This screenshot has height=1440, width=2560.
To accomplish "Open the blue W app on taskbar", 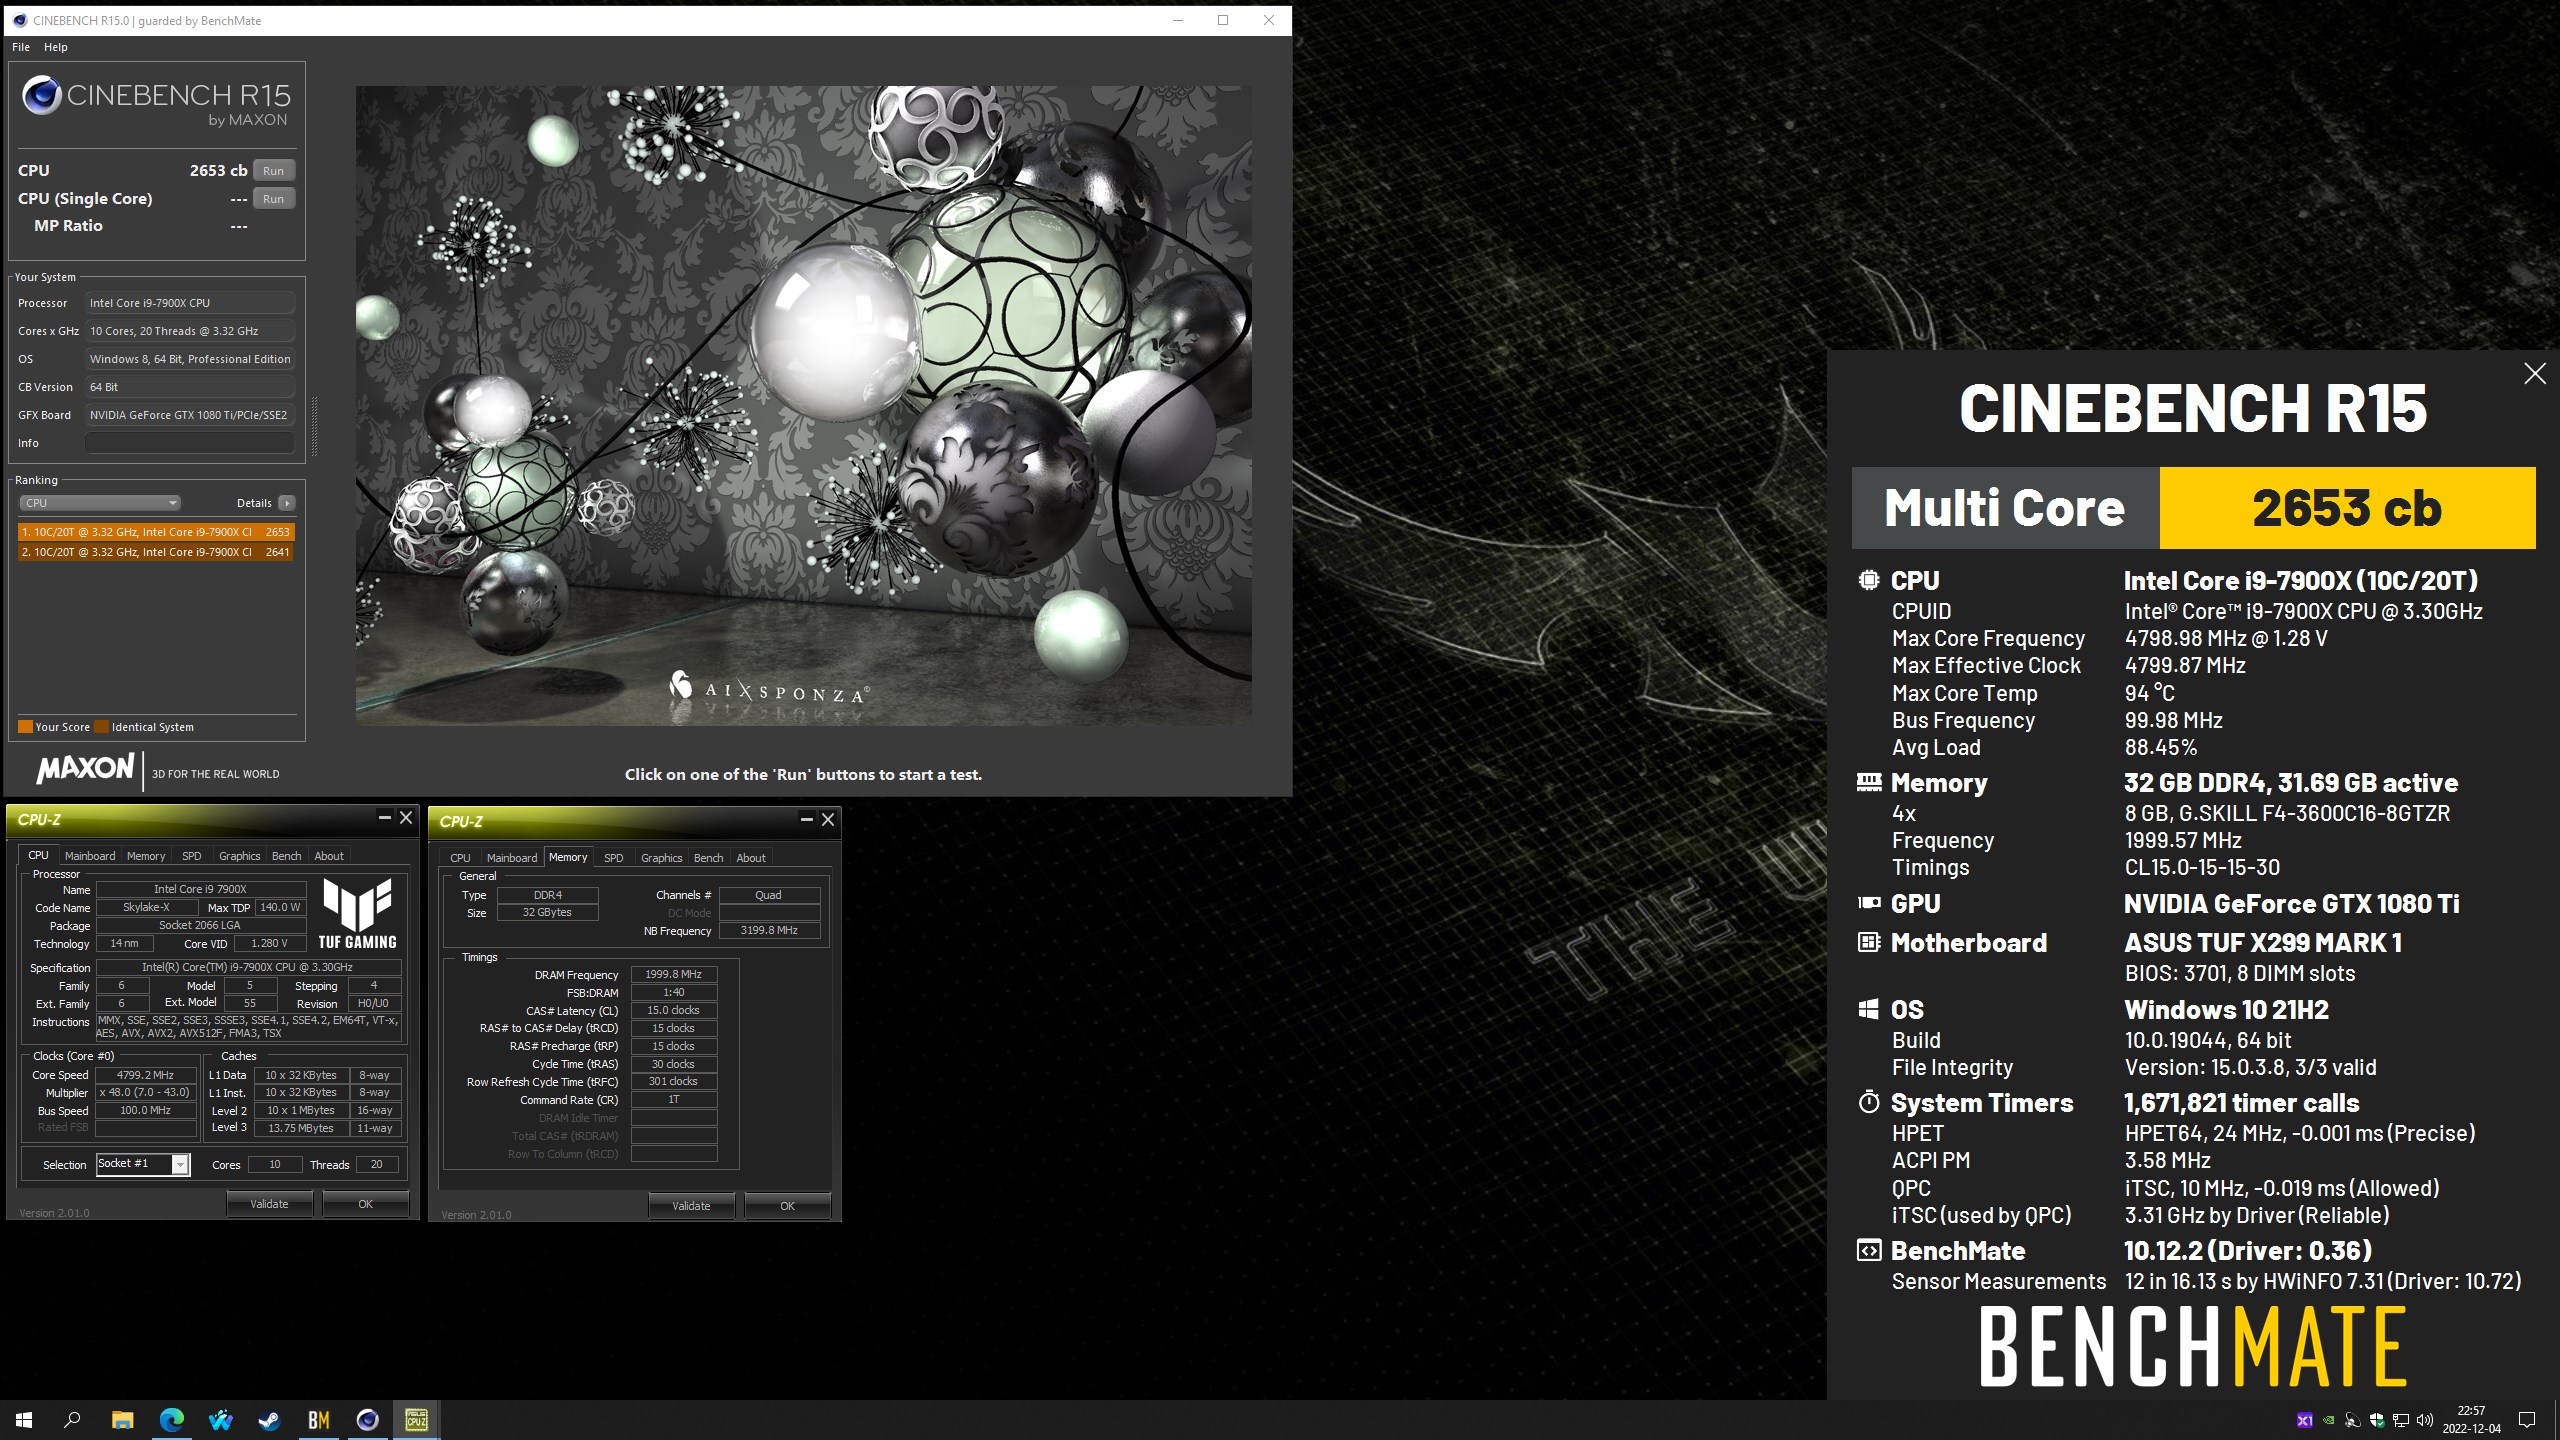I will (x=220, y=1420).
